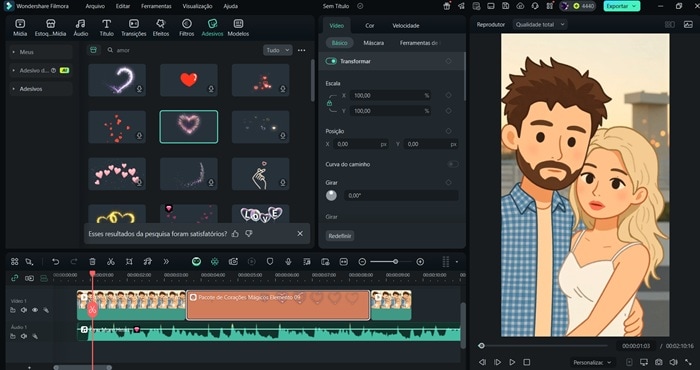Play the preview video

click(x=512, y=362)
